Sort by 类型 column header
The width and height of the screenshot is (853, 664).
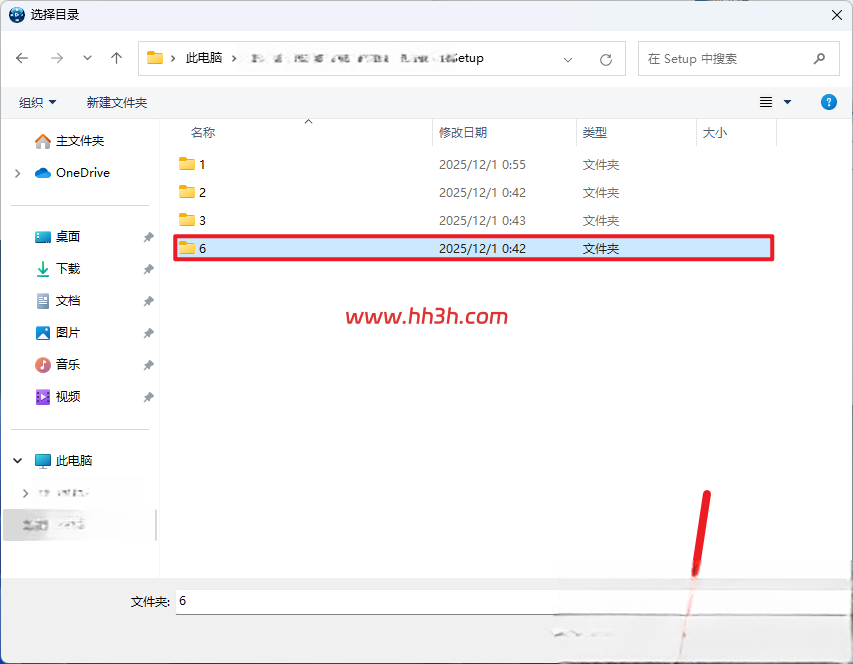tap(595, 133)
